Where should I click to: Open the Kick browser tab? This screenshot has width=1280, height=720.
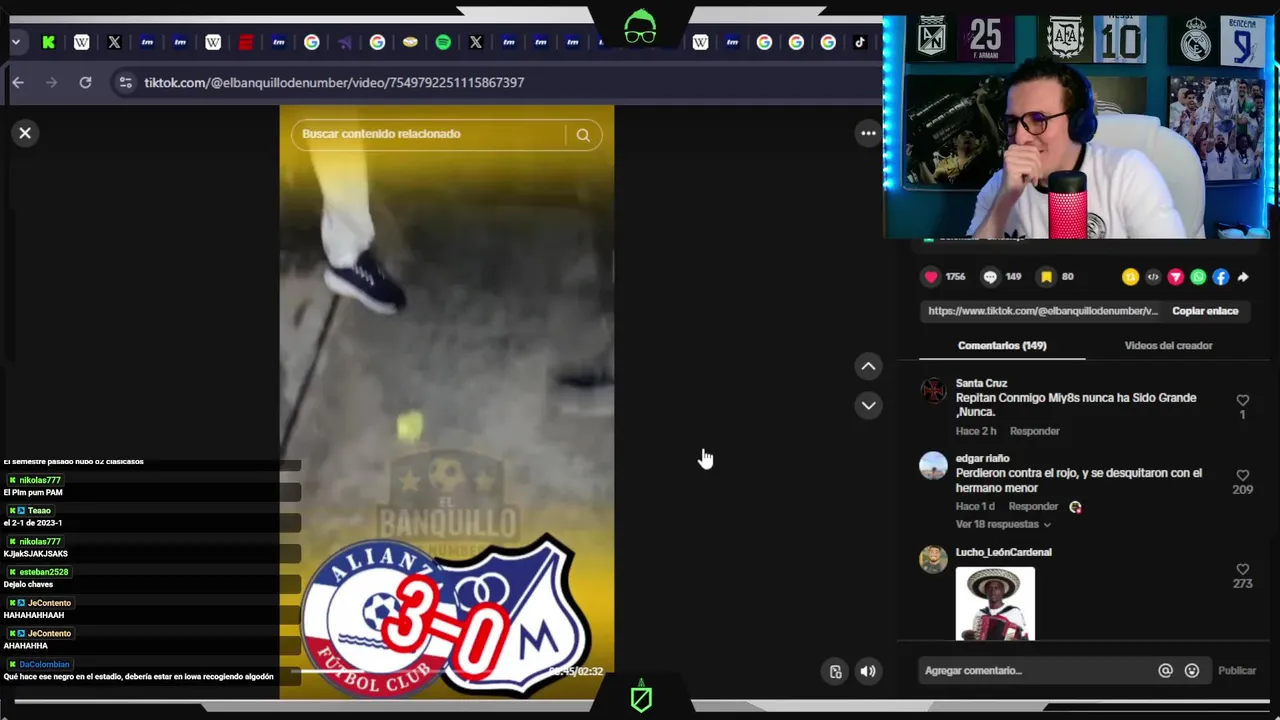pyautogui.click(x=48, y=42)
